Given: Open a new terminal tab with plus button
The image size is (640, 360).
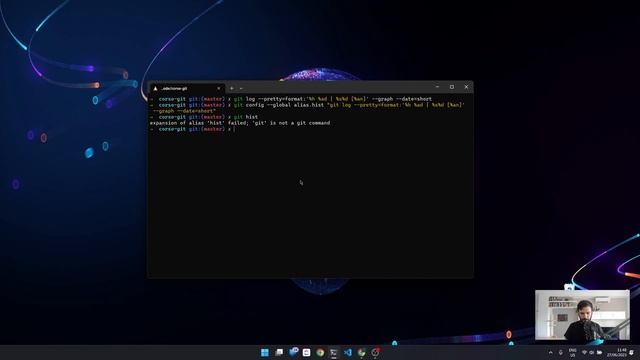Looking at the screenshot, I should click(x=232, y=88).
